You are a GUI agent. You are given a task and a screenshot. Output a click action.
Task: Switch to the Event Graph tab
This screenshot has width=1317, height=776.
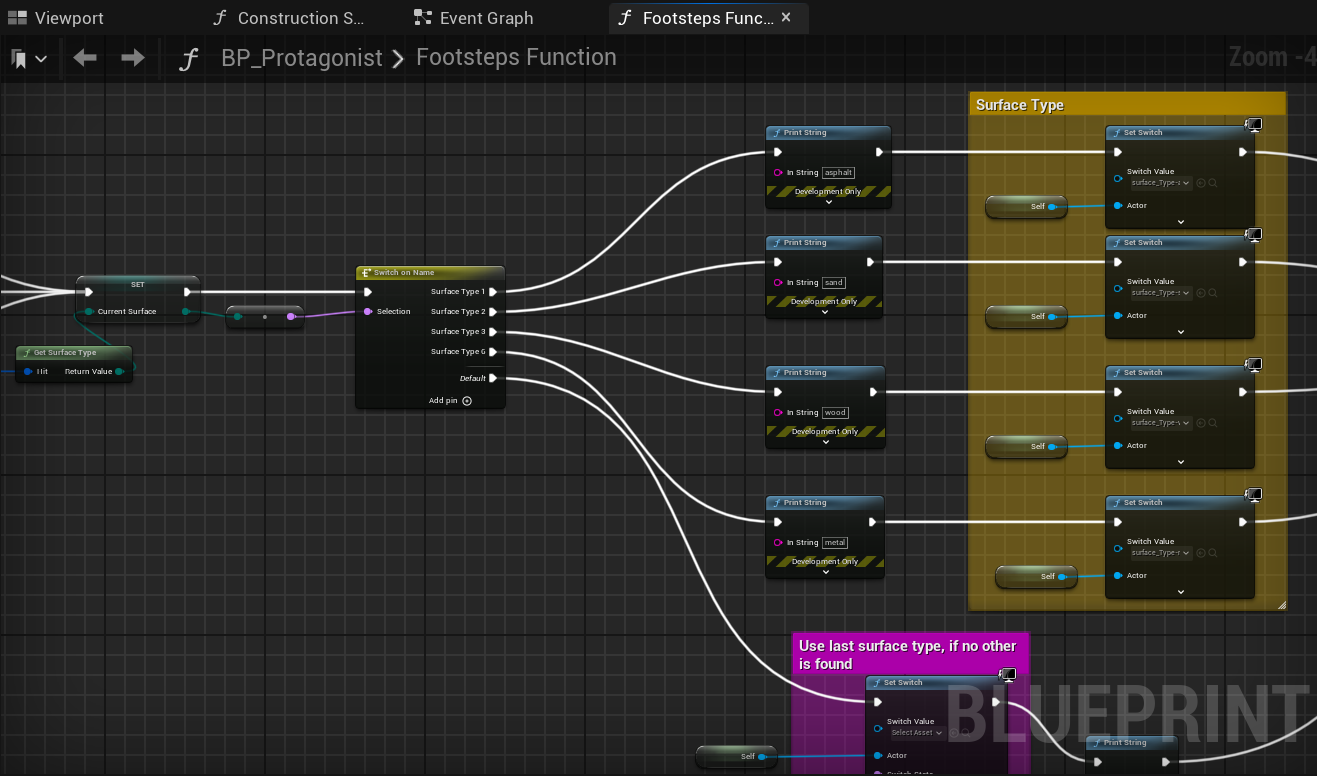475,18
